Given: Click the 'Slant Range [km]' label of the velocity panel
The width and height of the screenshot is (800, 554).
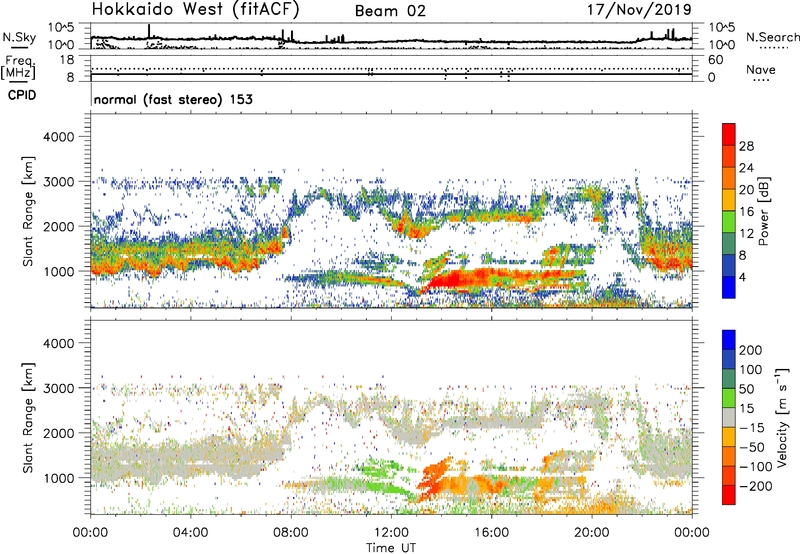Looking at the screenshot, I should coord(29,417).
